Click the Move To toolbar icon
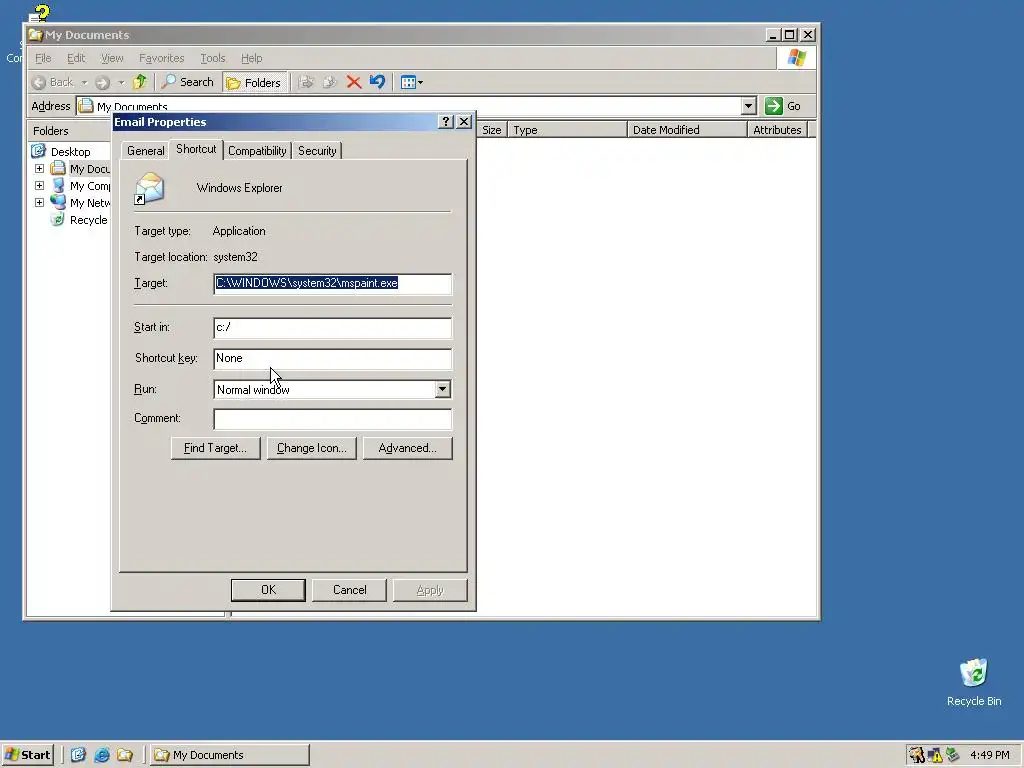This screenshot has width=1024, height=768. pos(306,82)
